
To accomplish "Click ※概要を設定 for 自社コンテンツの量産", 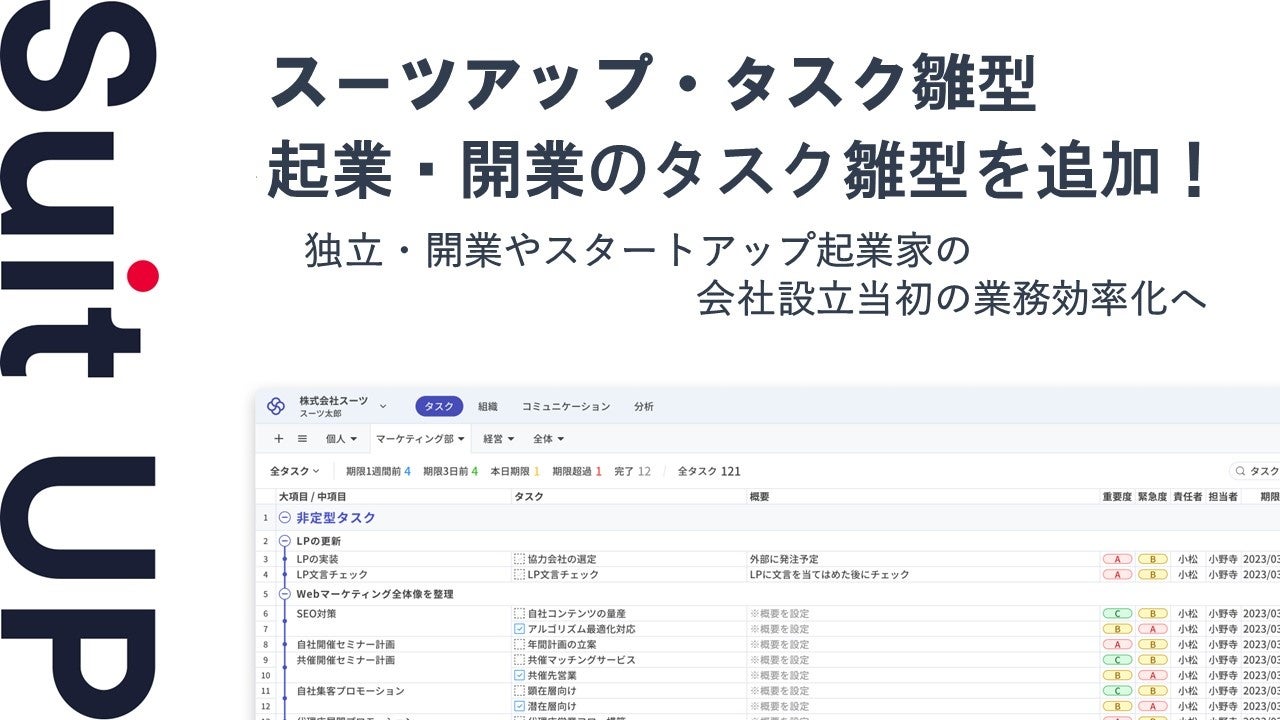I will coord(779,613).
